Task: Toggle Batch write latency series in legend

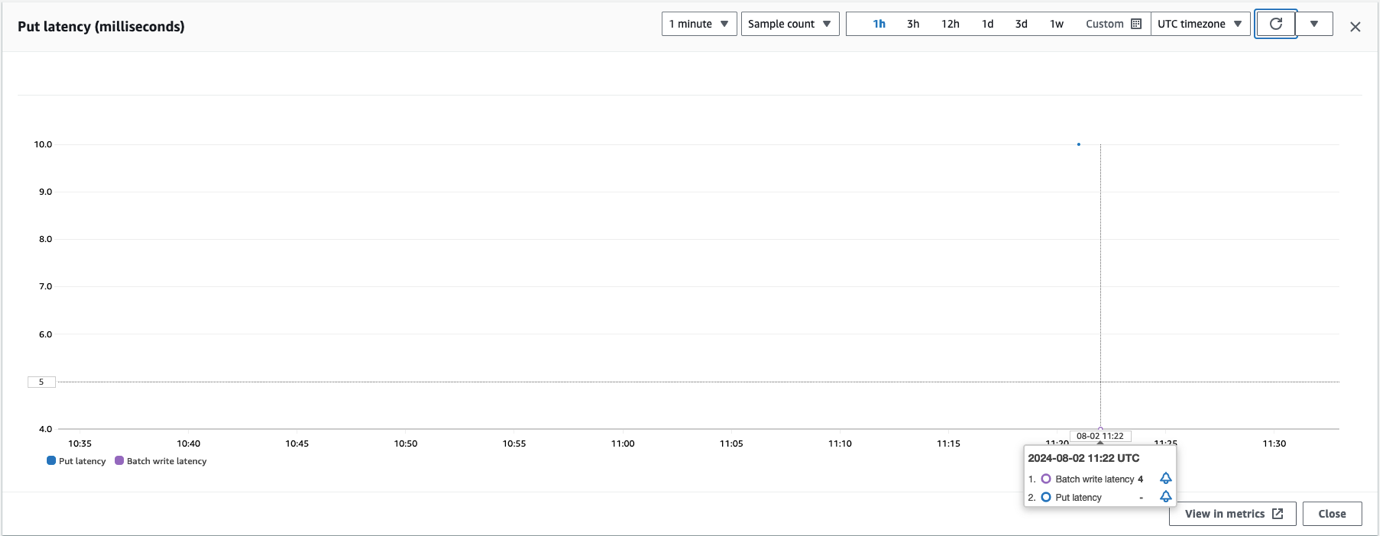Action: pyautogui.click(x=161, y=461)
